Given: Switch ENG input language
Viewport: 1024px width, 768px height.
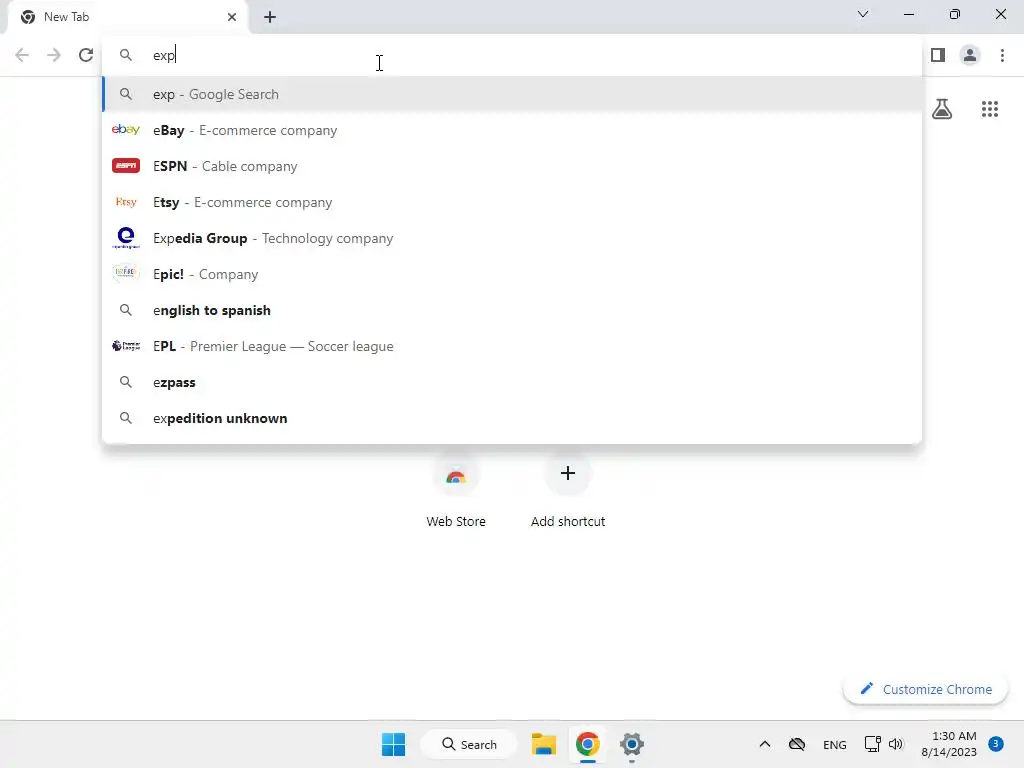Looking at the screenshot, I should coord(835,744).
